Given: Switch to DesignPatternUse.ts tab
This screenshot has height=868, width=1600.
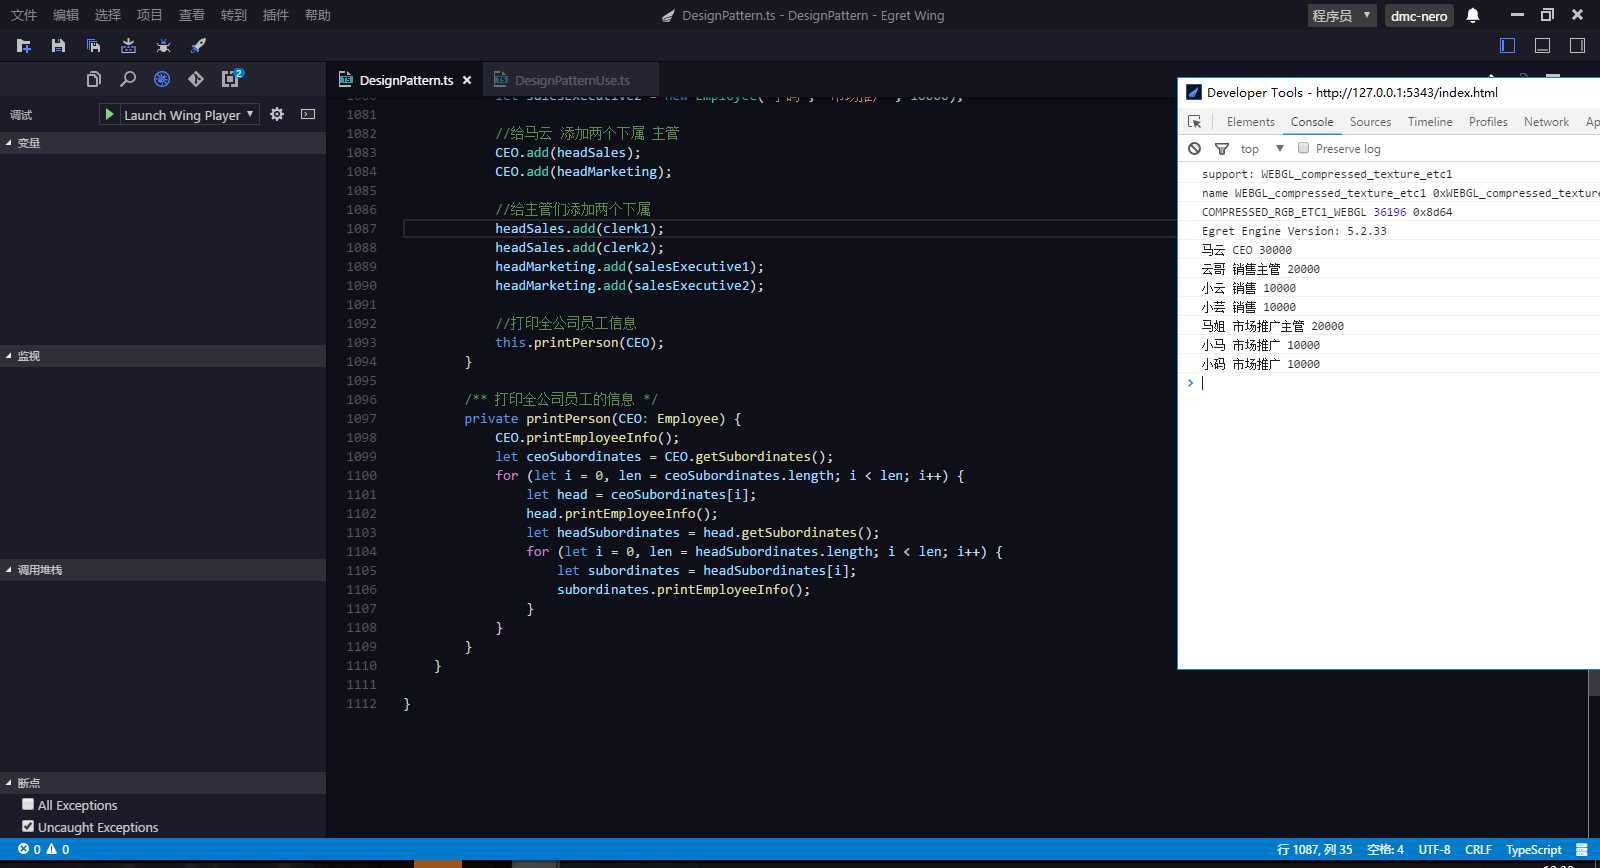Looking at the screenshot, I should point(571,80).
